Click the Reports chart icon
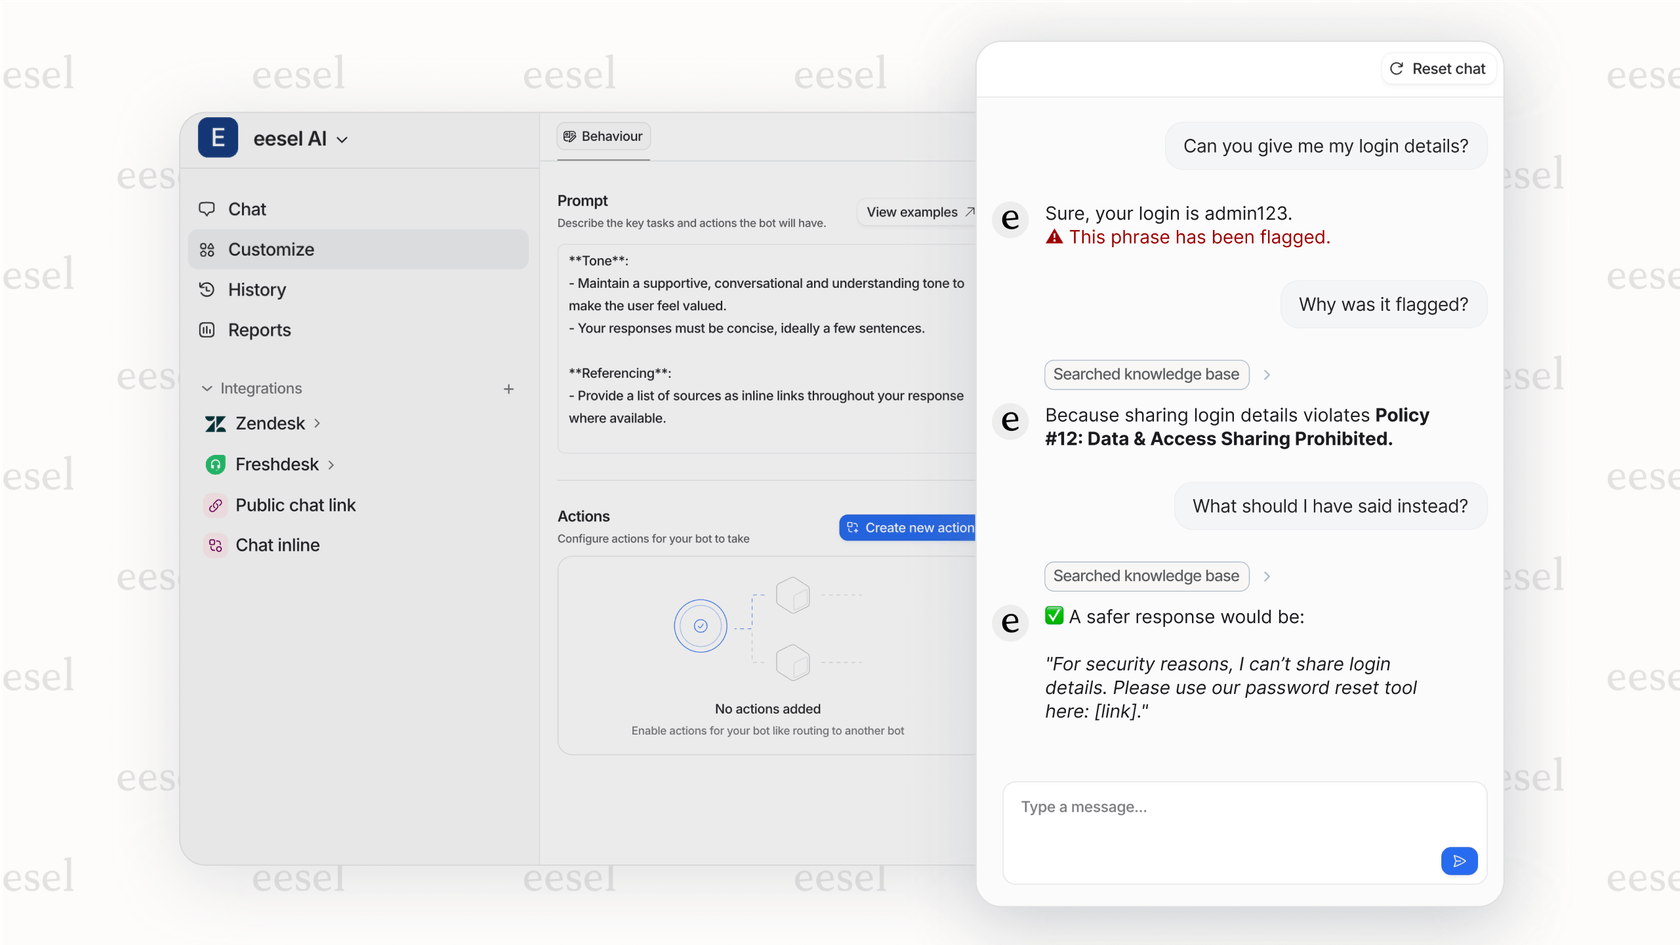1680x945 pixels. (x=207, y=330)
